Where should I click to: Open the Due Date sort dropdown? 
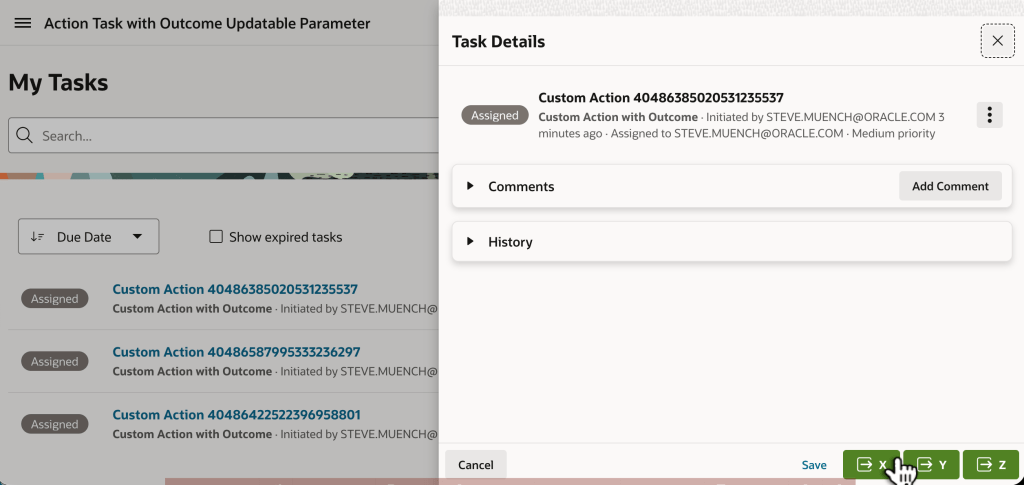coord(137,237)
